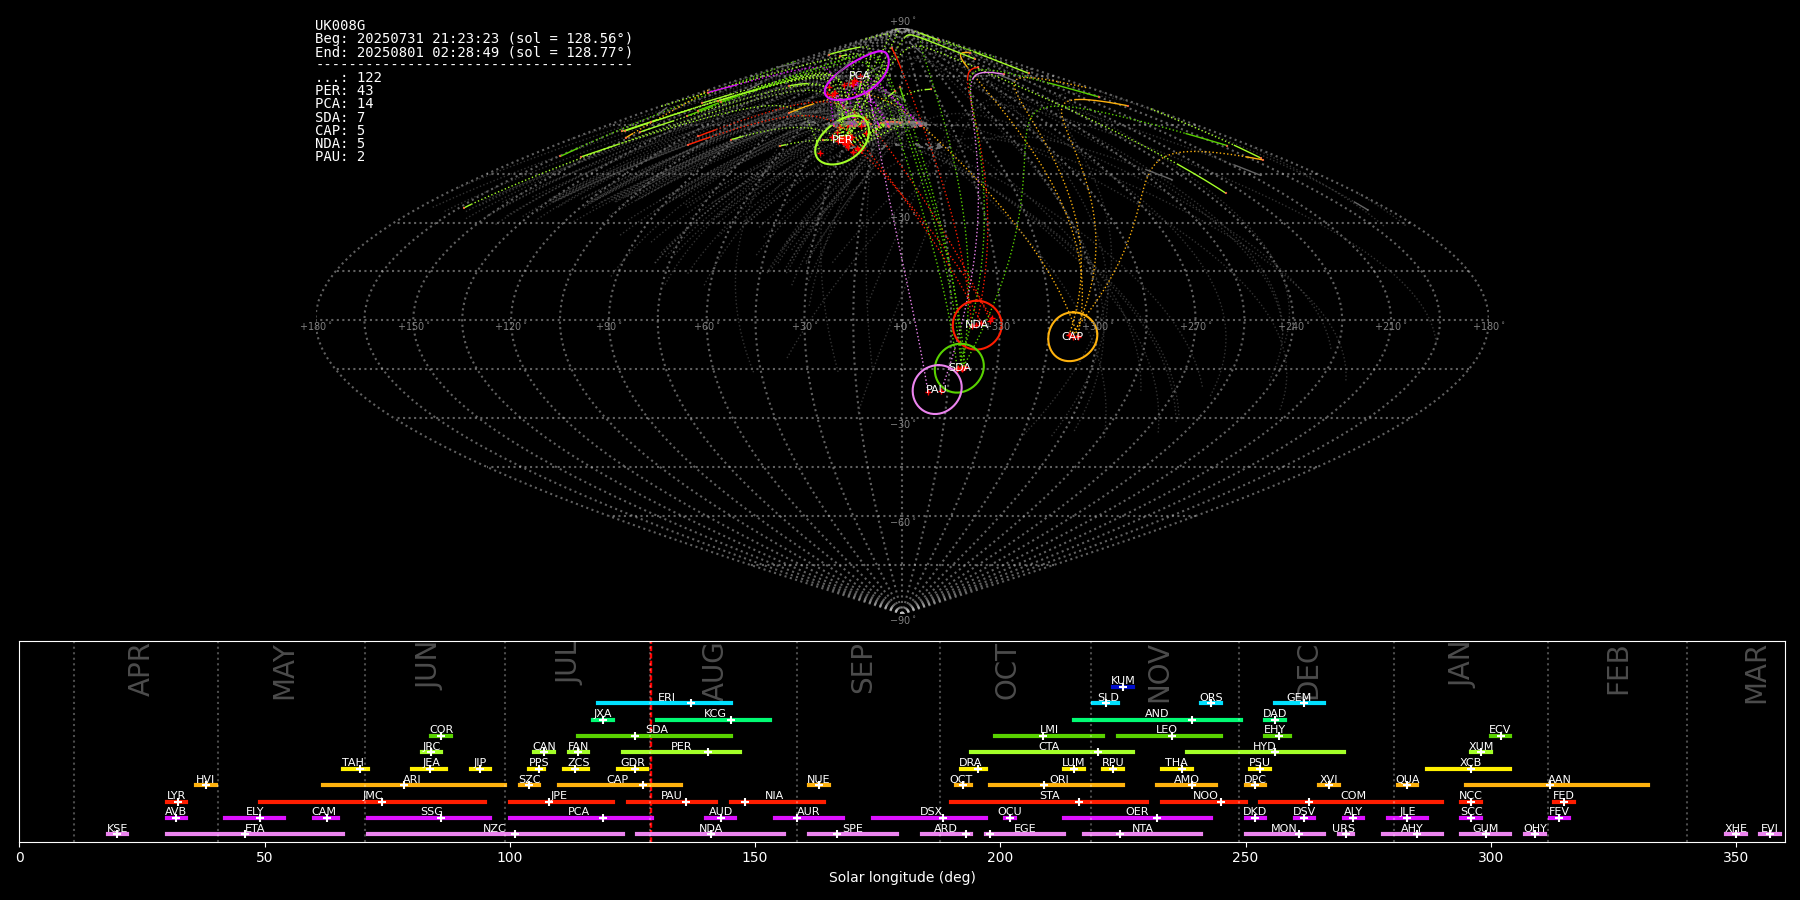
Task: Click the DRA shower bar
Action: coord(973,769)
